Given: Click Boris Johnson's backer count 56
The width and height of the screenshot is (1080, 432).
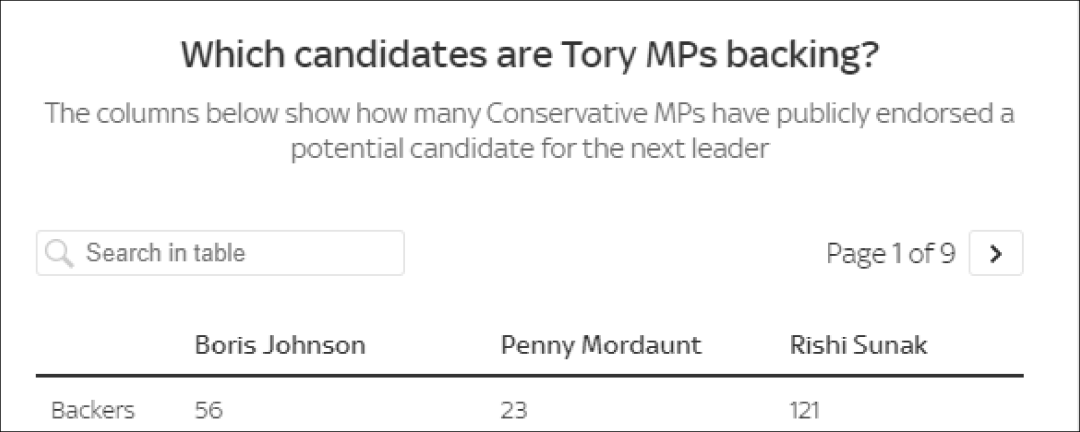Looking at the screenshot, I should [x=209, y=411].
